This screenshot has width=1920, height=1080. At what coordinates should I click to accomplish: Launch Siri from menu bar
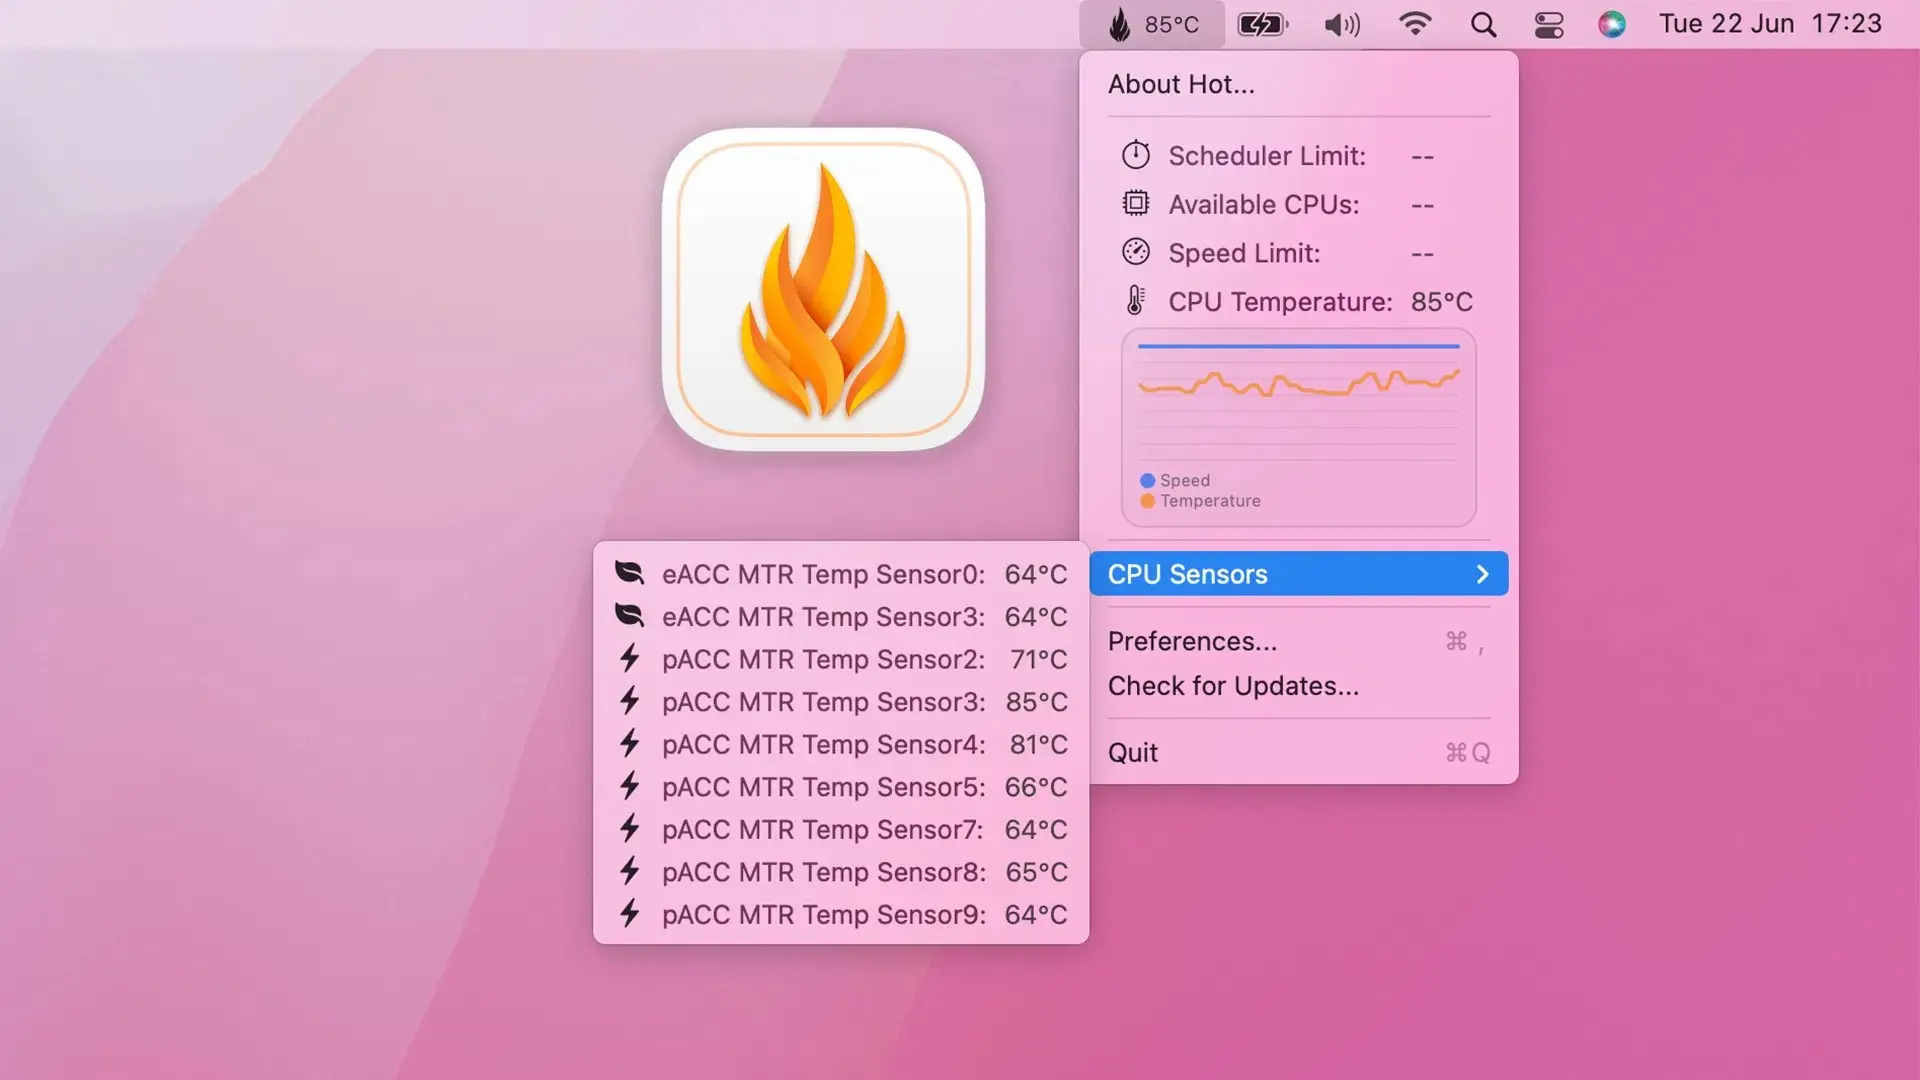coord(1612,24)
